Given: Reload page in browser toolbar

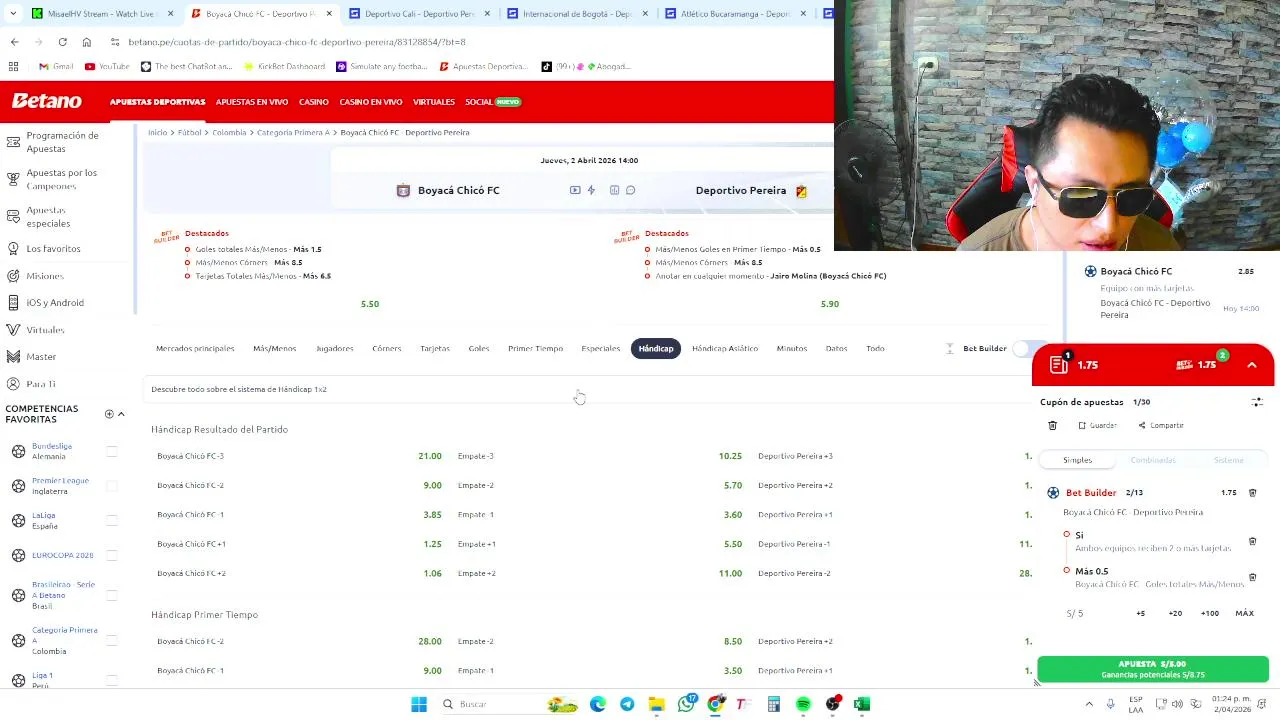Looking at the screenshot, I should pyautogui.click(x=62, y=42).
